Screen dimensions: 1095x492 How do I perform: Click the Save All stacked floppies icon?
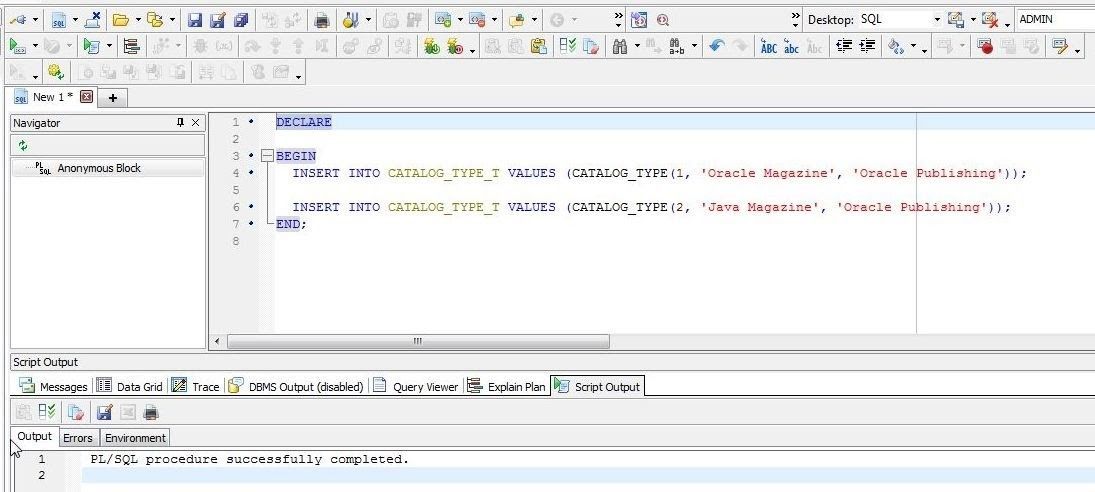(241, 20)
